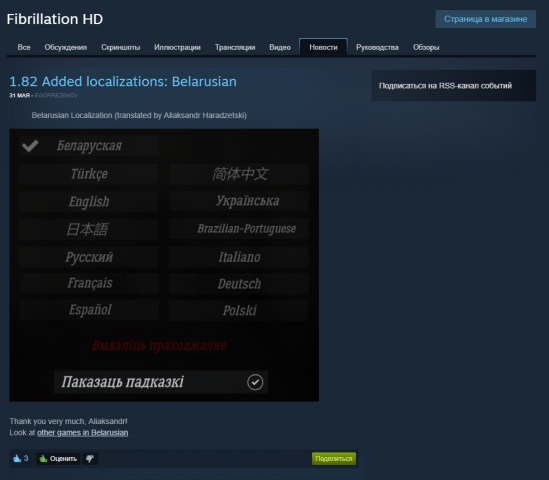
Task: Select the Все tab
Action: tap(24, 47)
